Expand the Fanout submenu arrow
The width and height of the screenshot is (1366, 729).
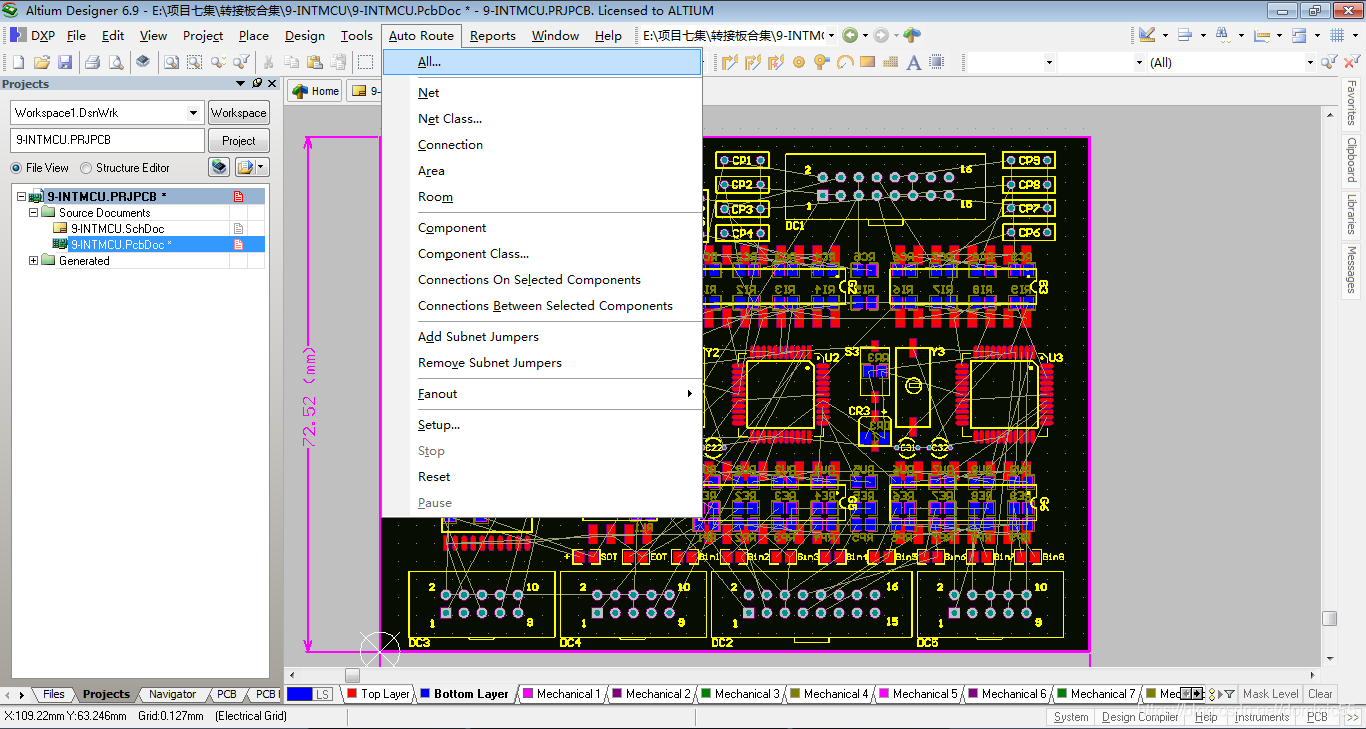click(690, 394)
